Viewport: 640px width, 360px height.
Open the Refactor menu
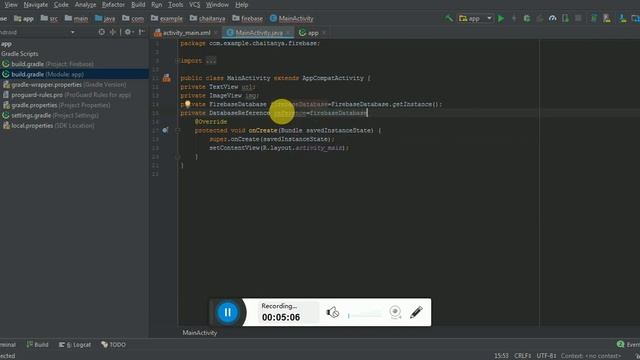click(x=113, y=5)
